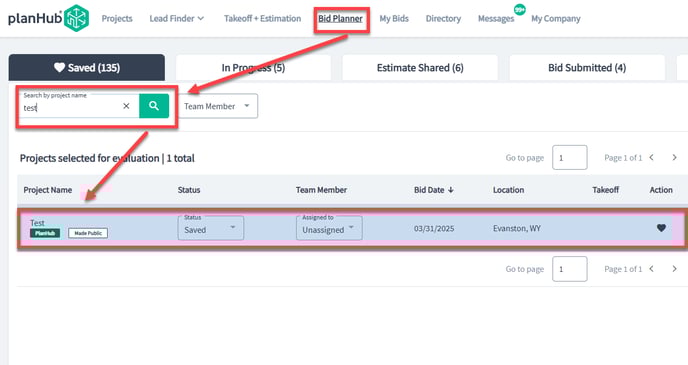Unsave Test project using the heart icon
The height and width of the screenshot is (365, 688).
point(661,228)
